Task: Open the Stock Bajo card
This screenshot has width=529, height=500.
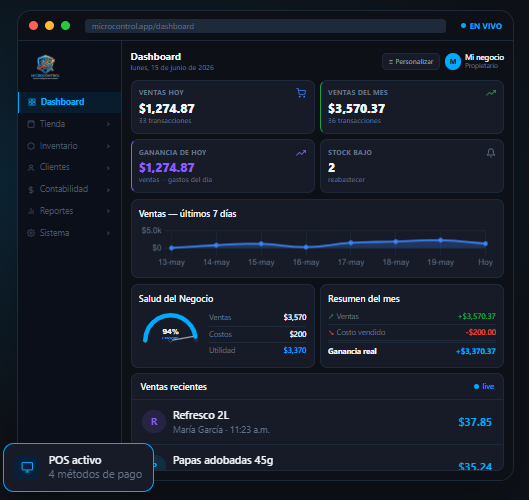Action: pyautogui.click(x=412, y=166)
